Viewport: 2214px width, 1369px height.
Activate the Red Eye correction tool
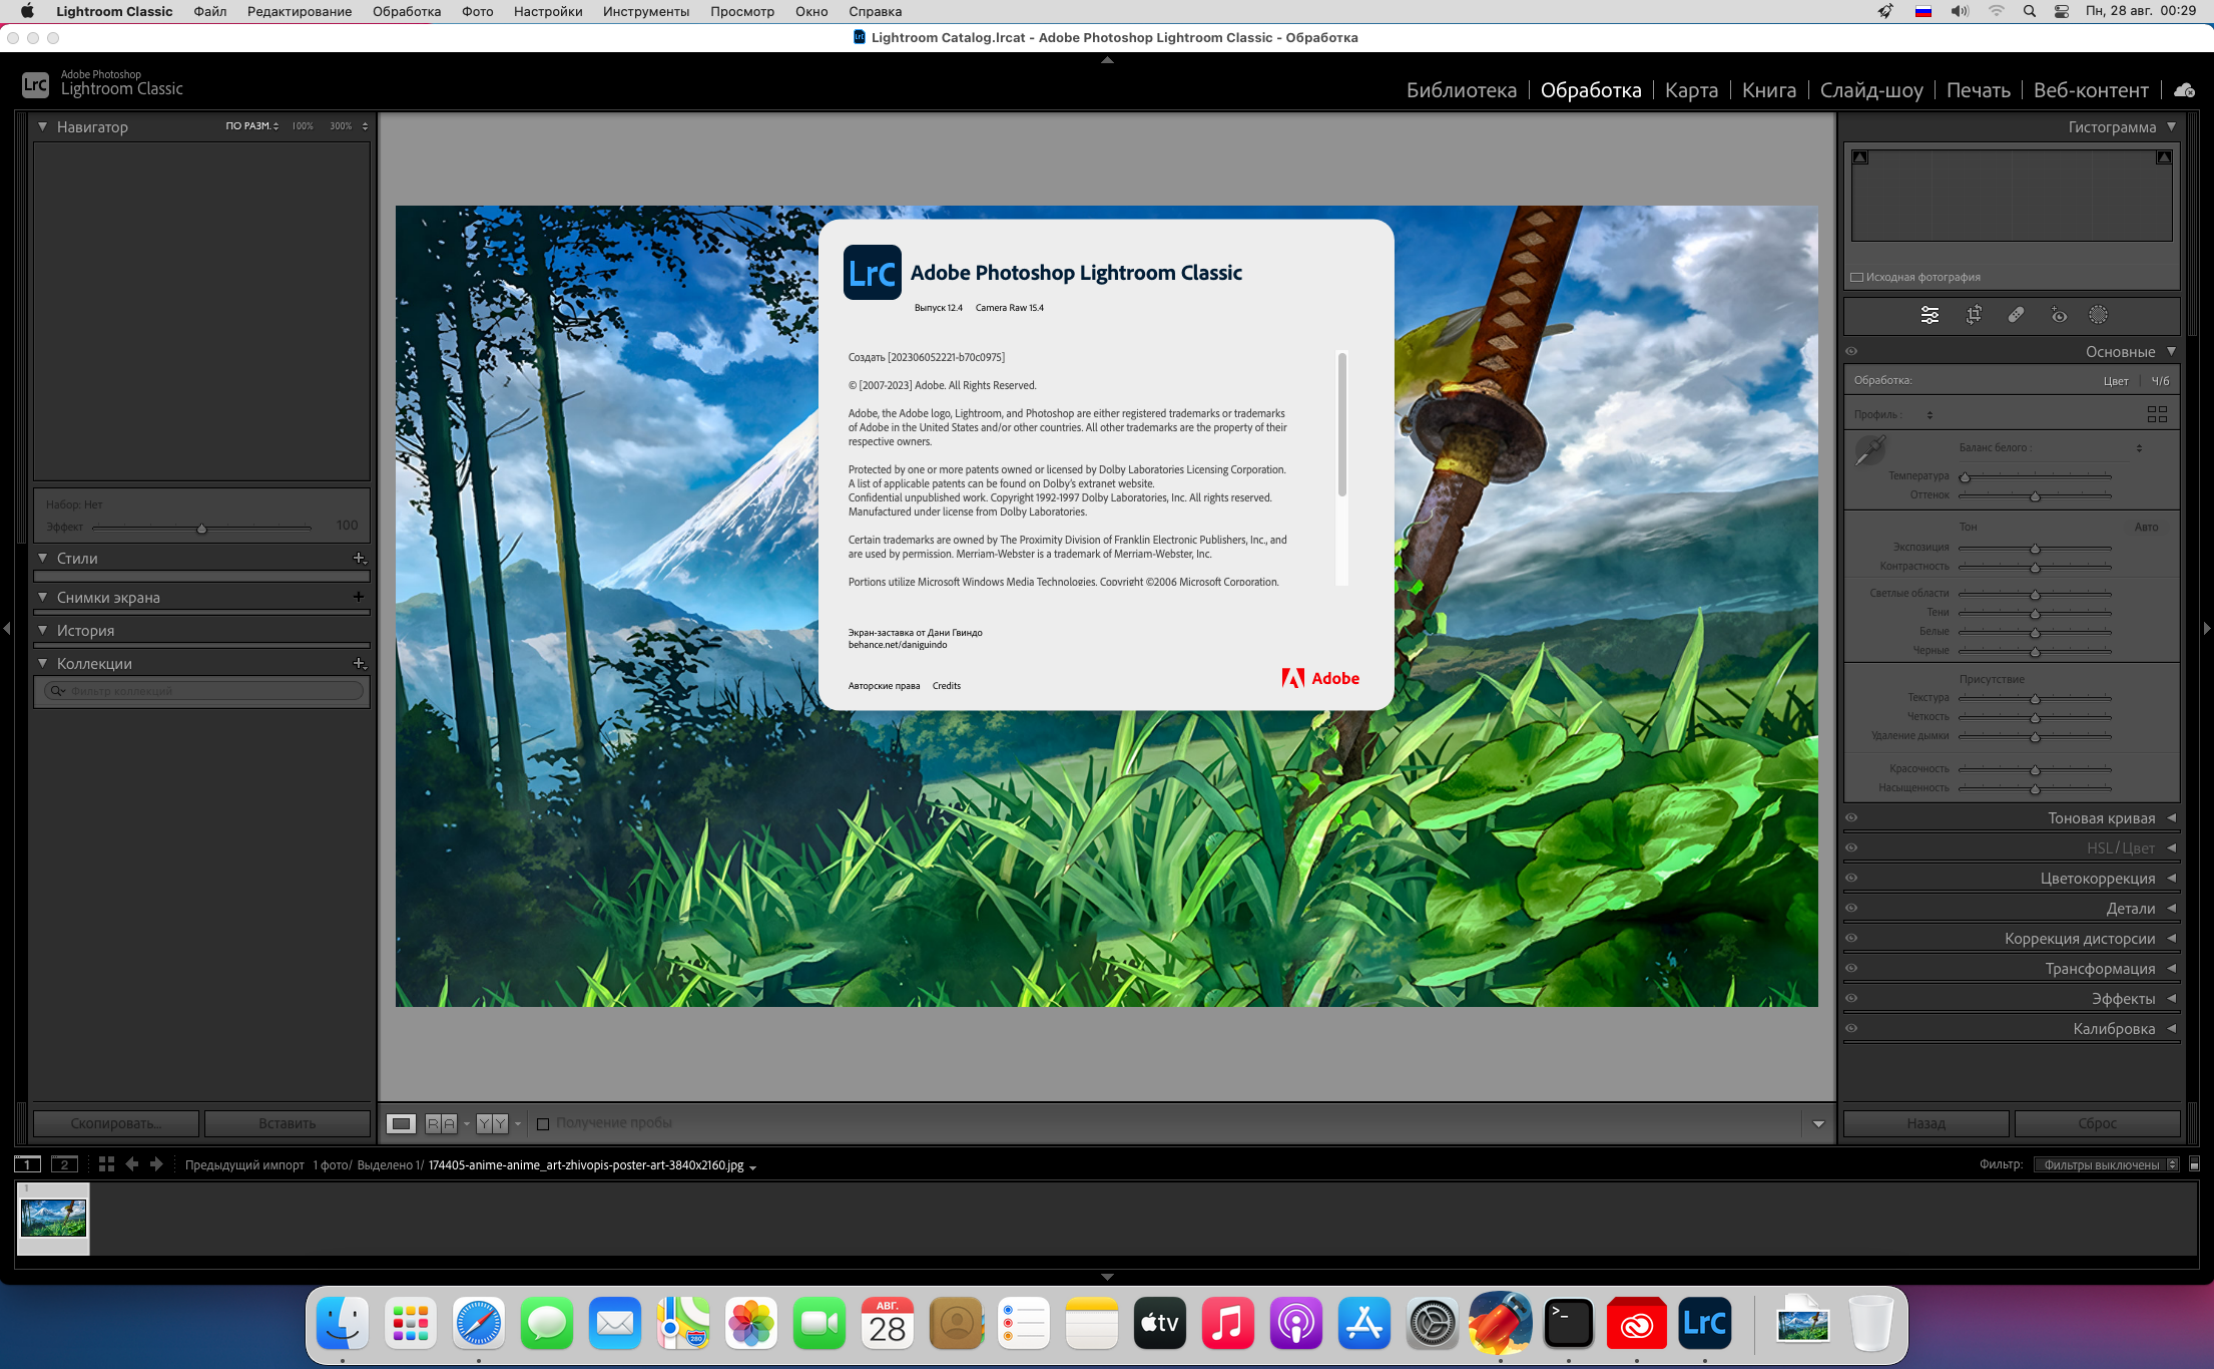2058,316
